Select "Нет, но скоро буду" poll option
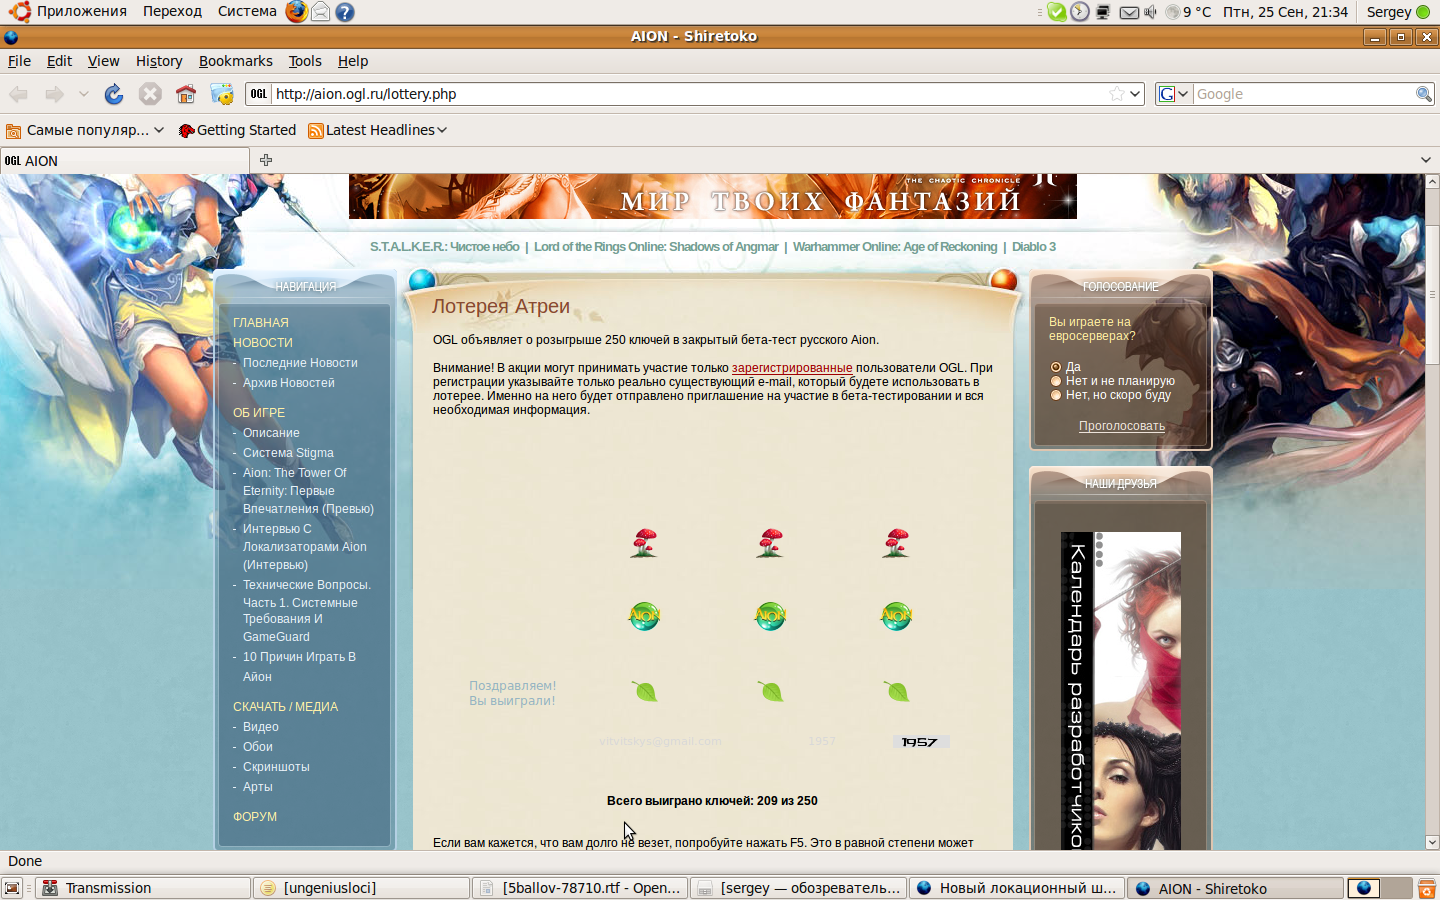Viewport: 1440px width, 900px height. (x=1056, y=395)
